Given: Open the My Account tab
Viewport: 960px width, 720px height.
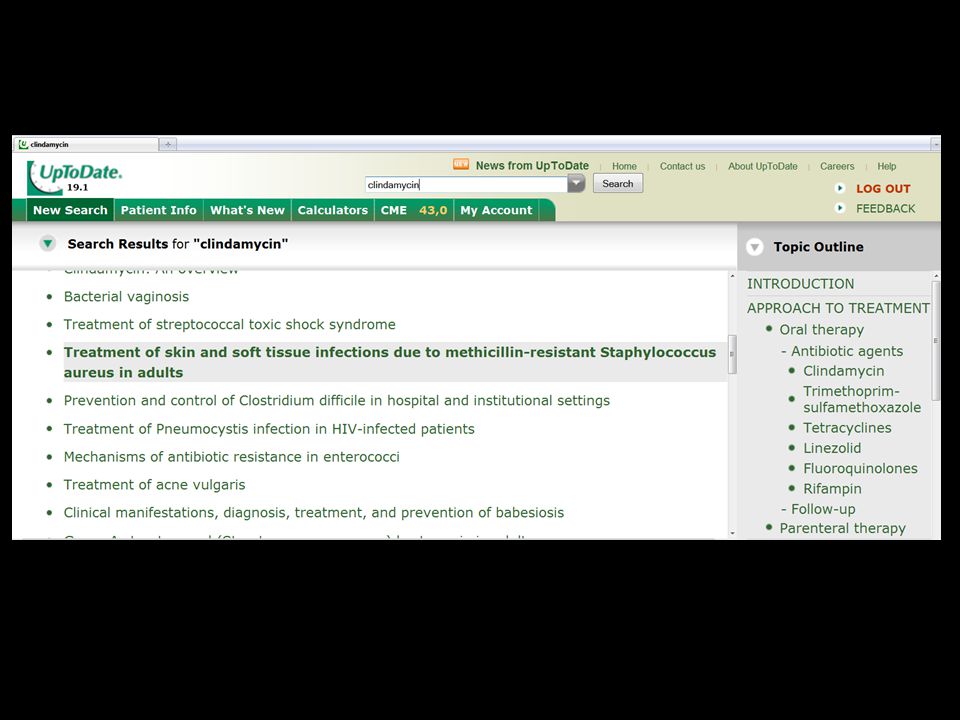Looking at the screenshot, I should 497,210.
